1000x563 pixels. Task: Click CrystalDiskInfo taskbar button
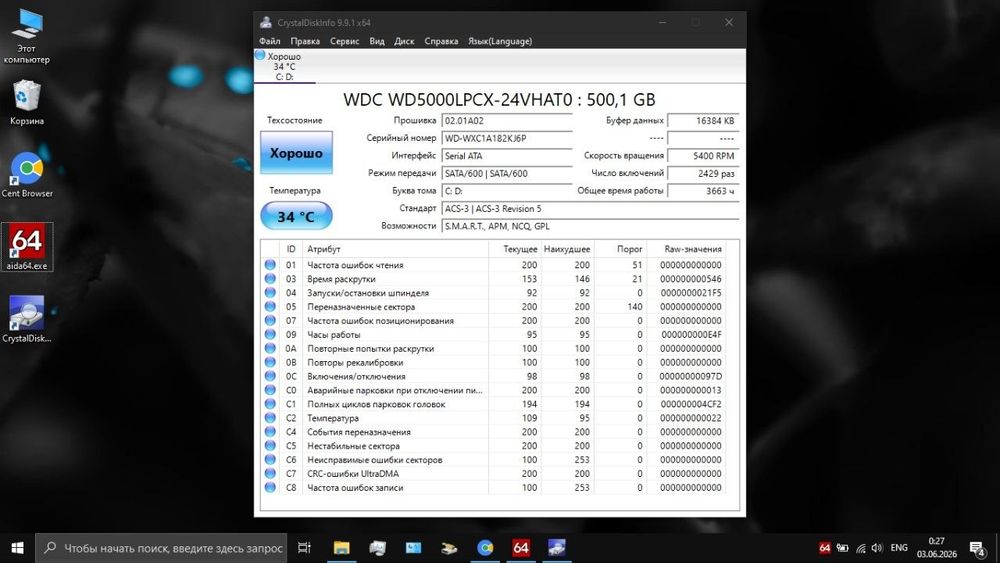click(557, 548)
